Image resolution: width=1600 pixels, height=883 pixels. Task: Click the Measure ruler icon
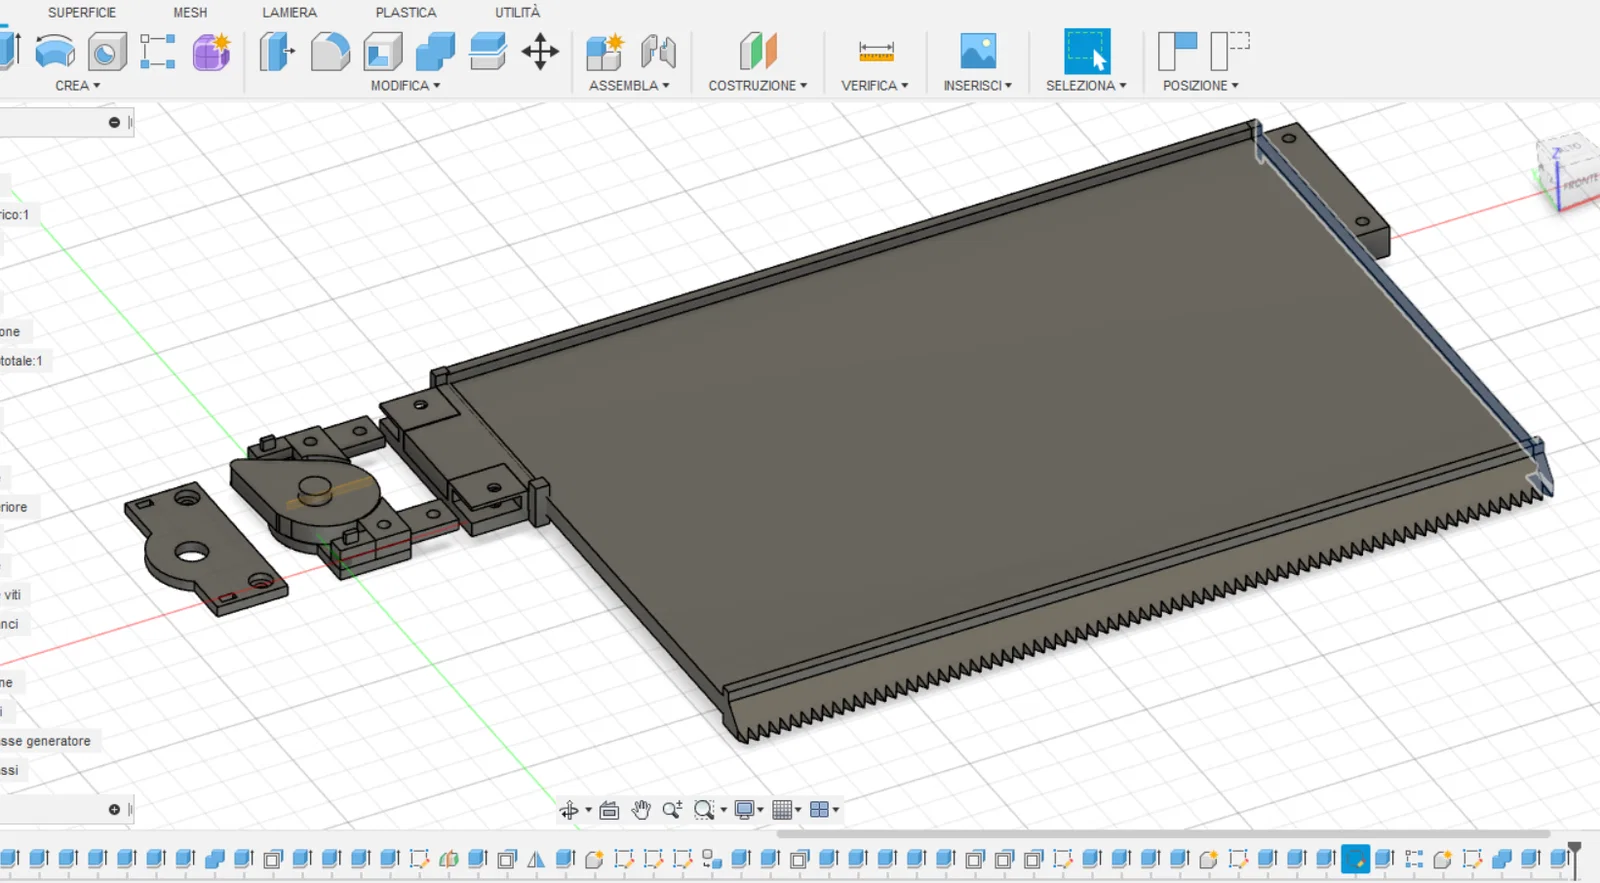click(x=876, y=51)
